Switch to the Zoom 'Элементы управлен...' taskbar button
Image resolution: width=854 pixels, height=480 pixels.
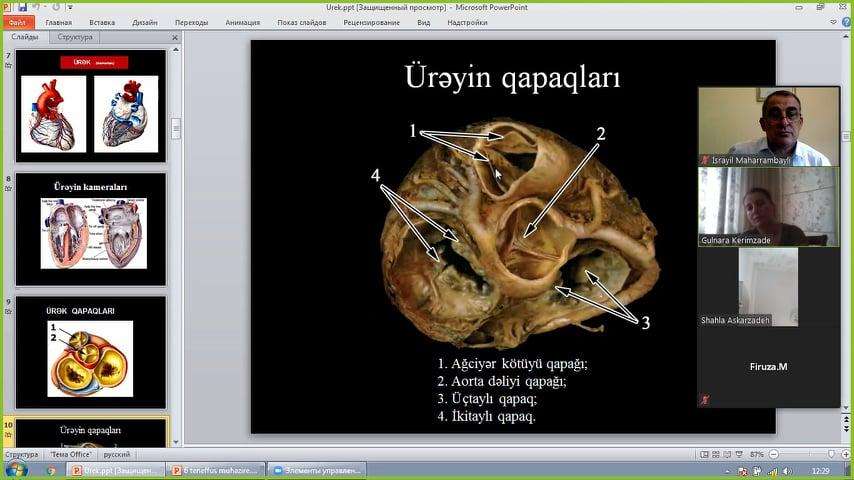(317, 470)
